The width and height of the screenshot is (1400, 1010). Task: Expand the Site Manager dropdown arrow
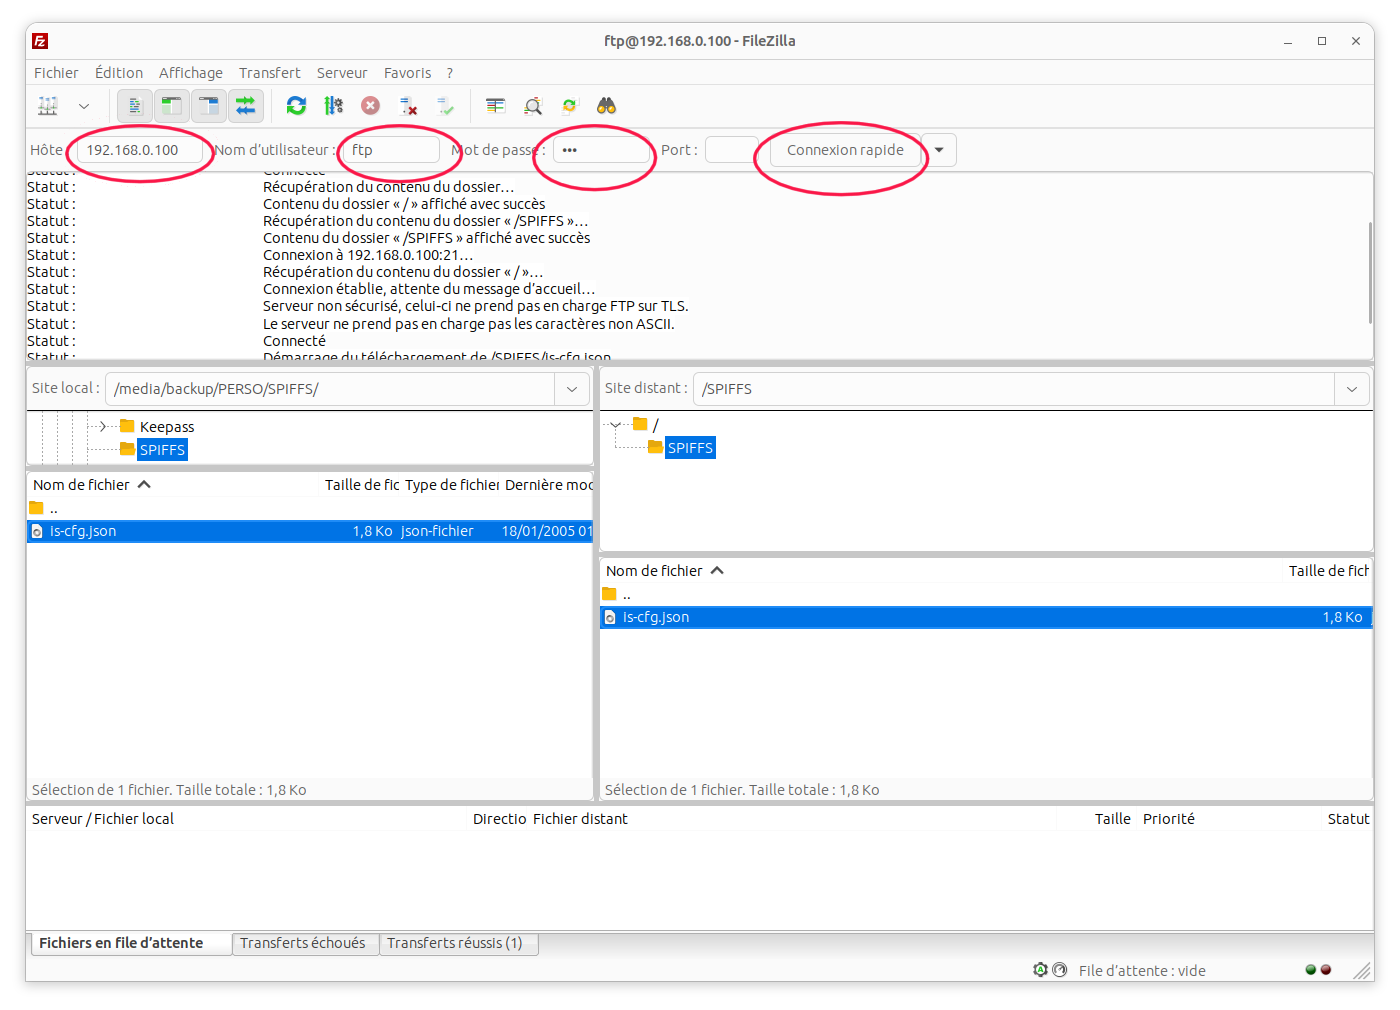[84, 106]
